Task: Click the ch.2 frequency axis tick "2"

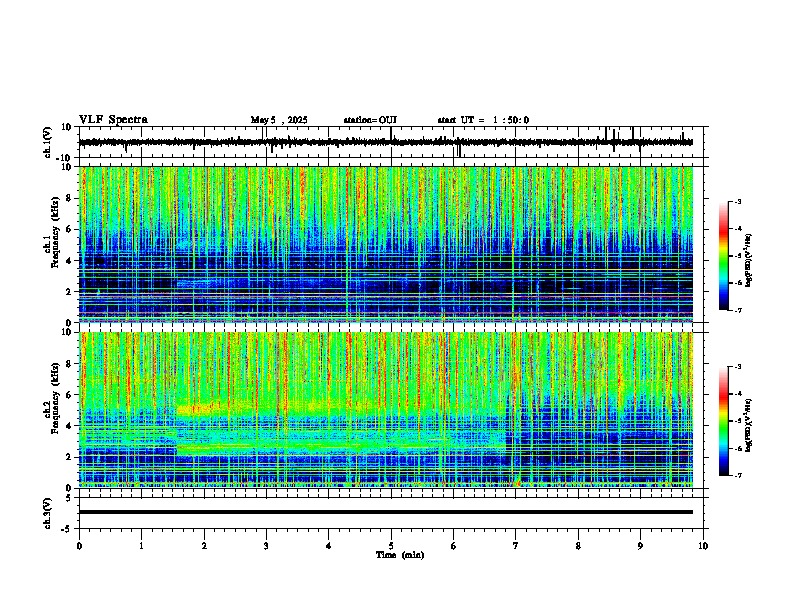Action: pos(70,457)
